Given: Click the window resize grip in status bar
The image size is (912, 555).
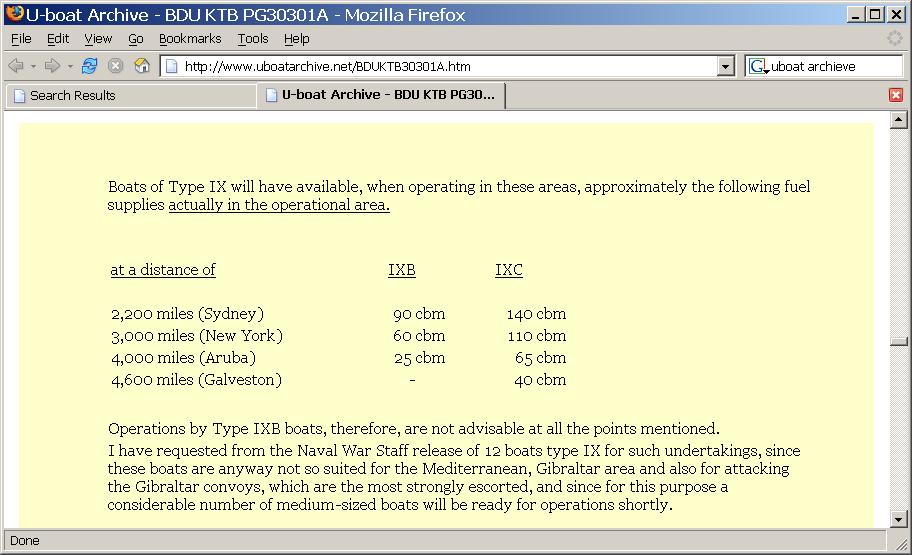Looking at the screenshot, I should click(902, 543).
